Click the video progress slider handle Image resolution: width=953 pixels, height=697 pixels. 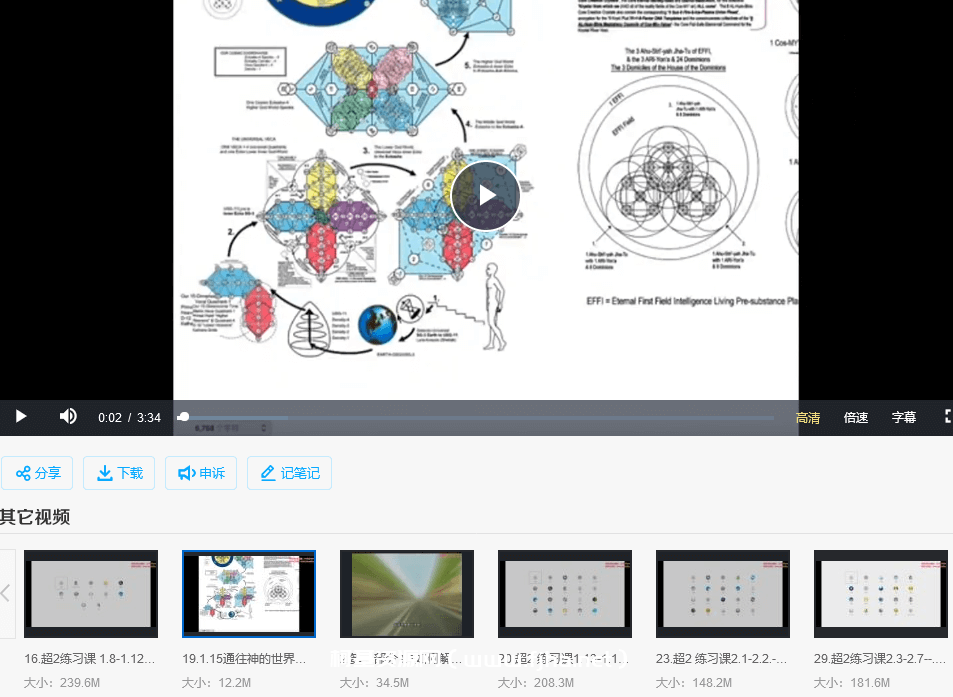click(x=184, y=417)
